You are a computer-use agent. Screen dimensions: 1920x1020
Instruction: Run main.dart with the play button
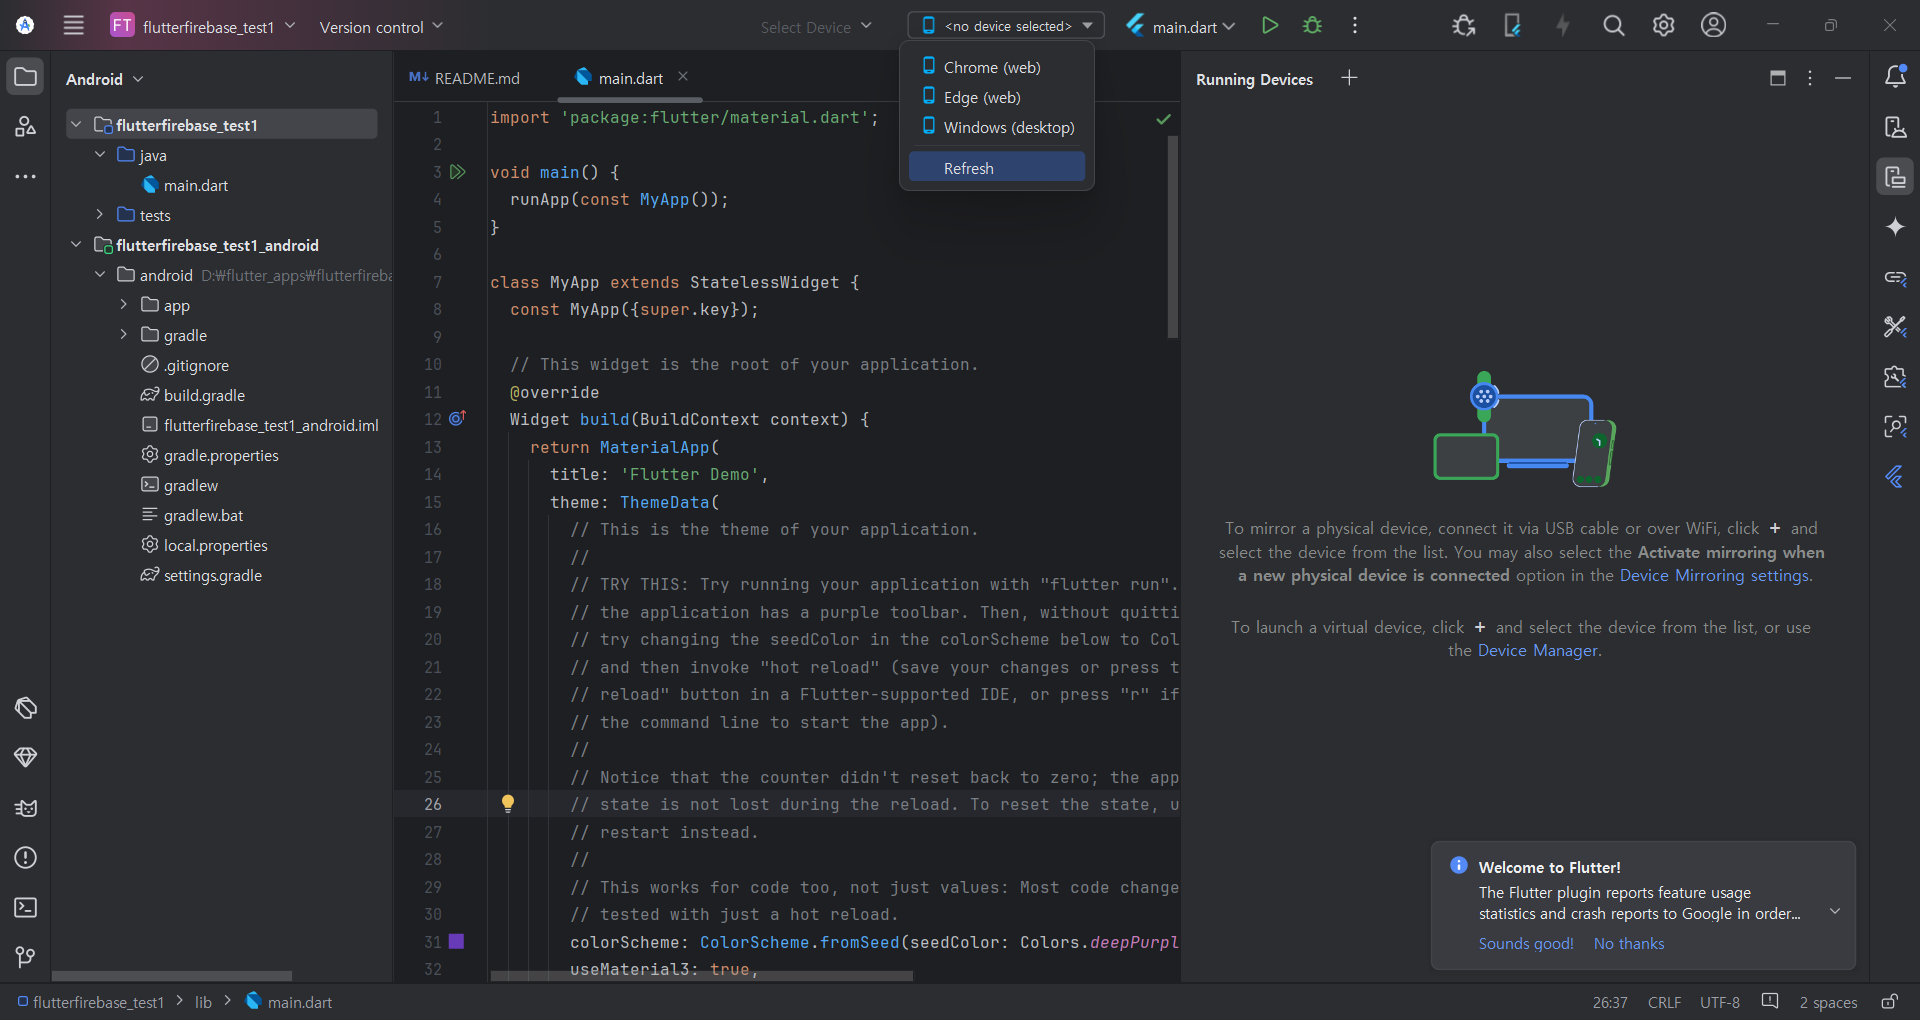pos(1270,26)
